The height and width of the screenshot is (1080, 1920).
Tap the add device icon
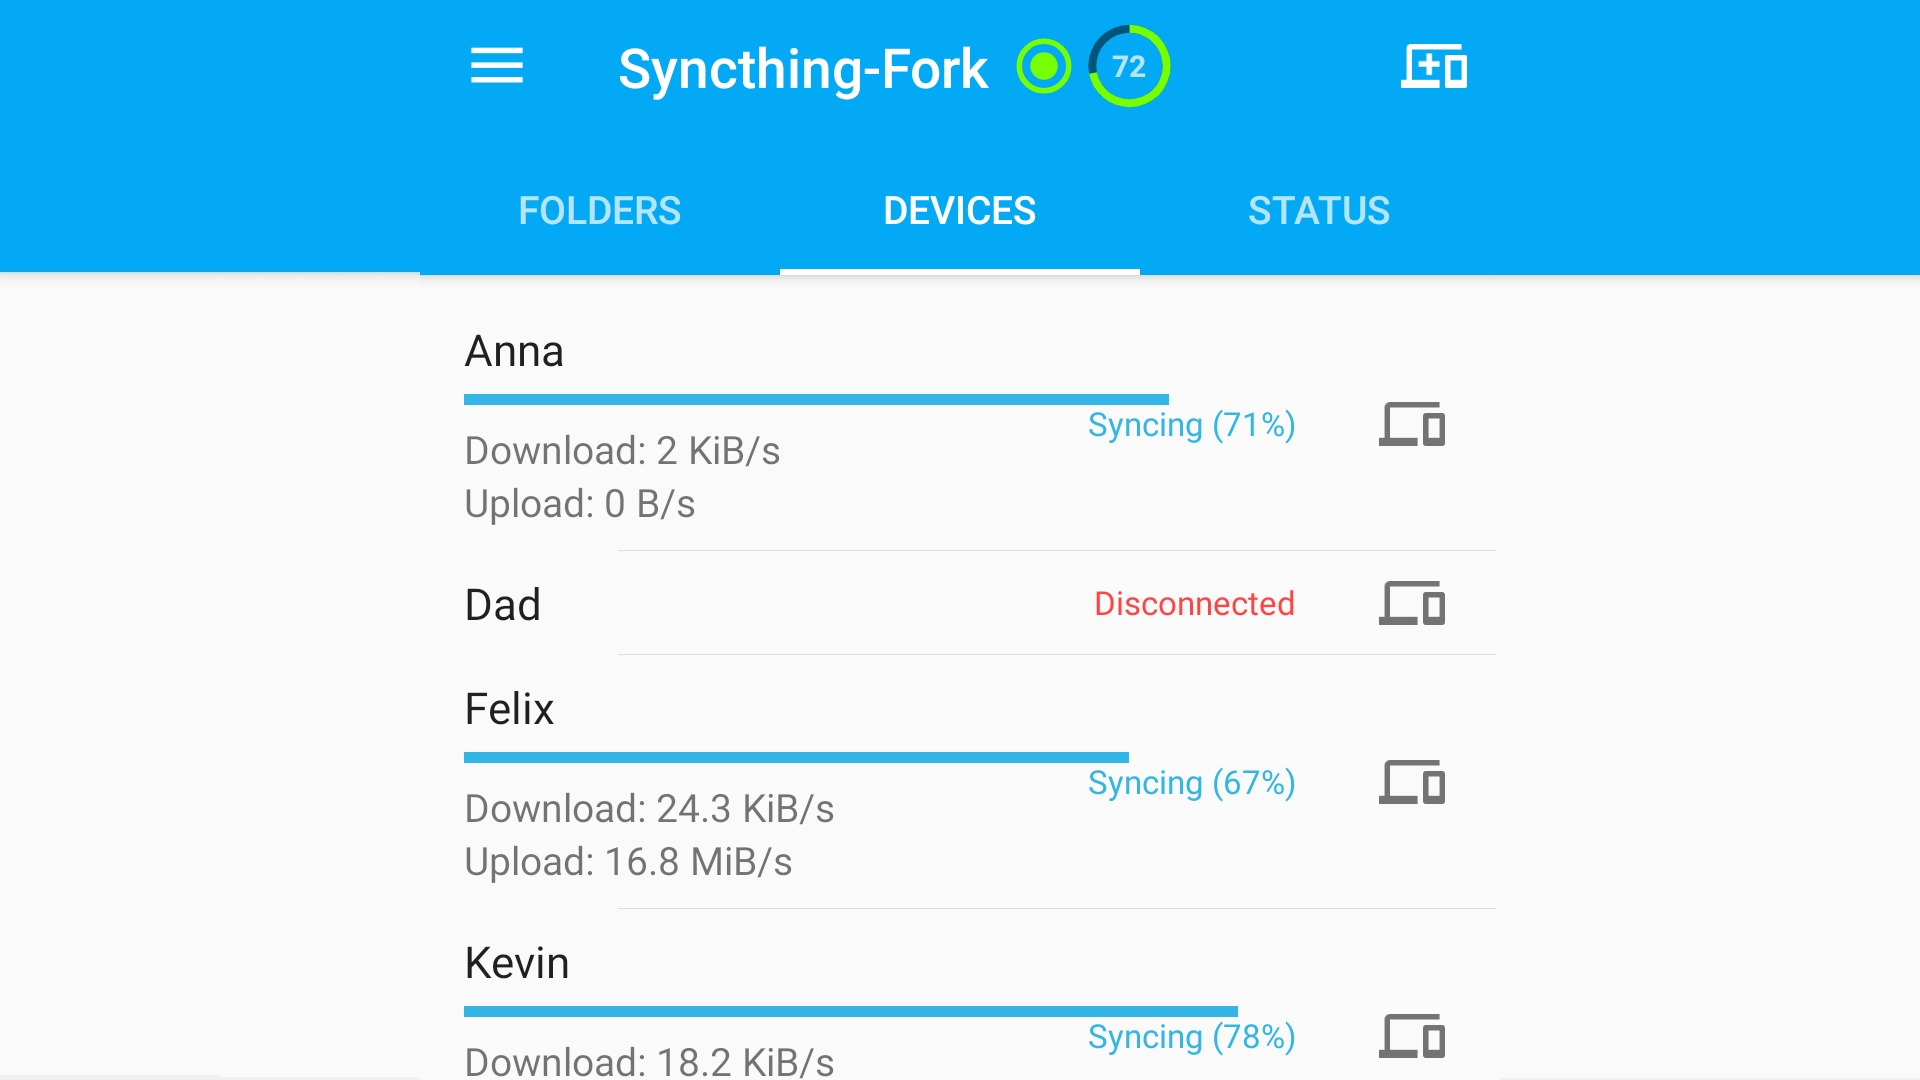(x=1434, y=67)
